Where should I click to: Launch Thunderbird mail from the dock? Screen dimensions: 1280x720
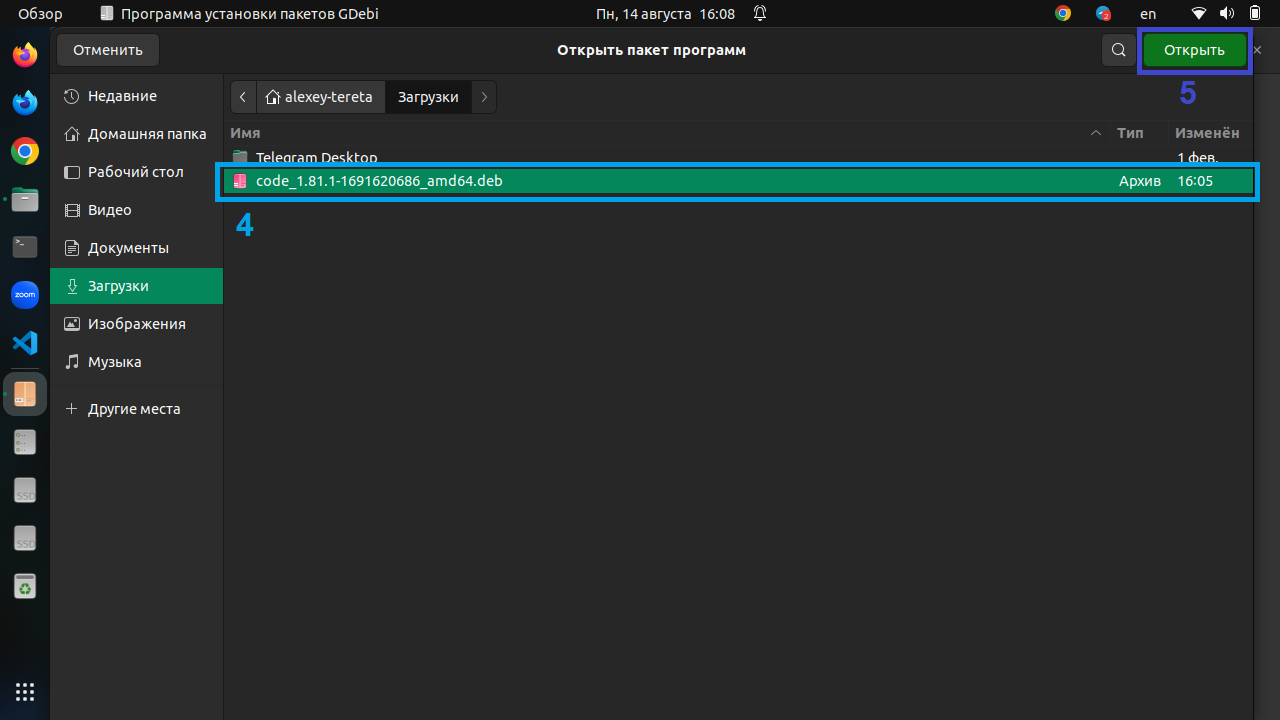(25, 102)
